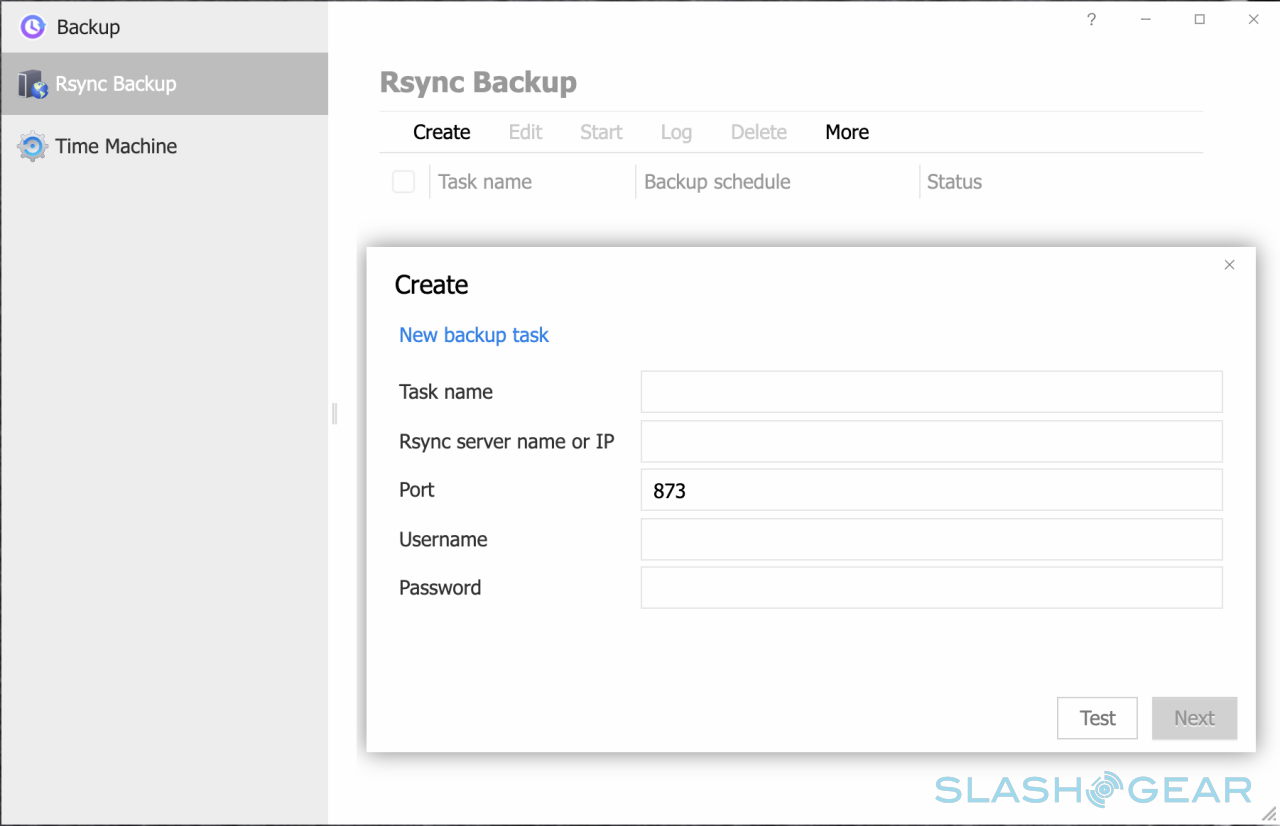Tick the select-all tasks checkbox

coord(403,182)
